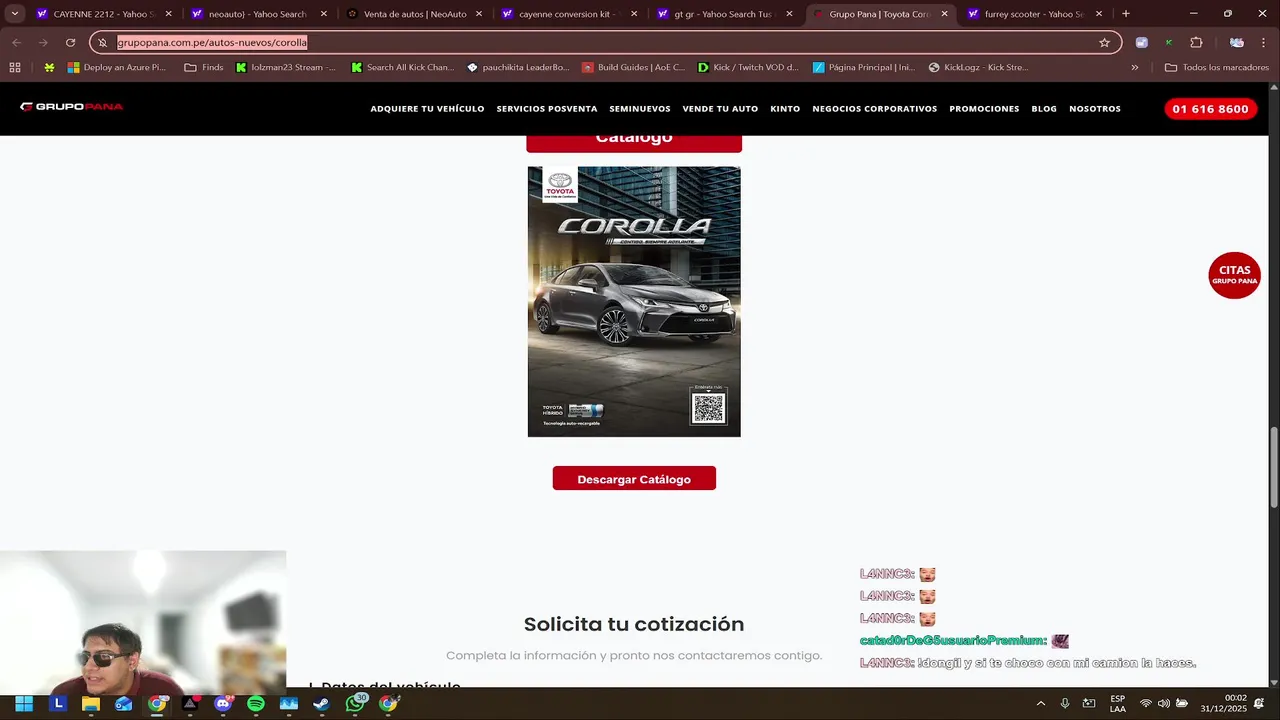Viewport: 1280px width, 720px height.
Task: Call the 01 616 8600 phone button
Action: pos(1210,109)
